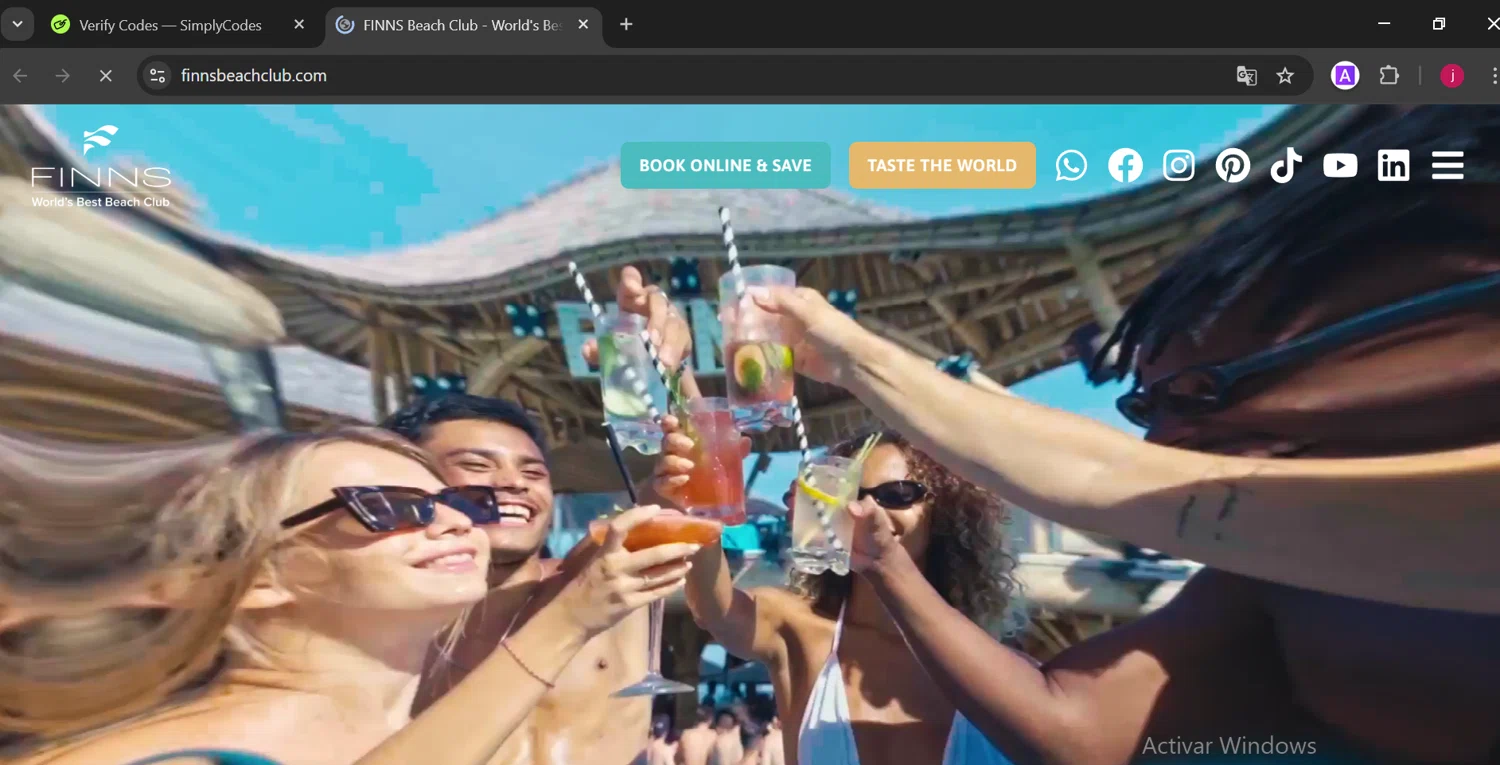1500x765 pixels.
Task: Open the Instagram icon in the header
Action: point(1179,165)
